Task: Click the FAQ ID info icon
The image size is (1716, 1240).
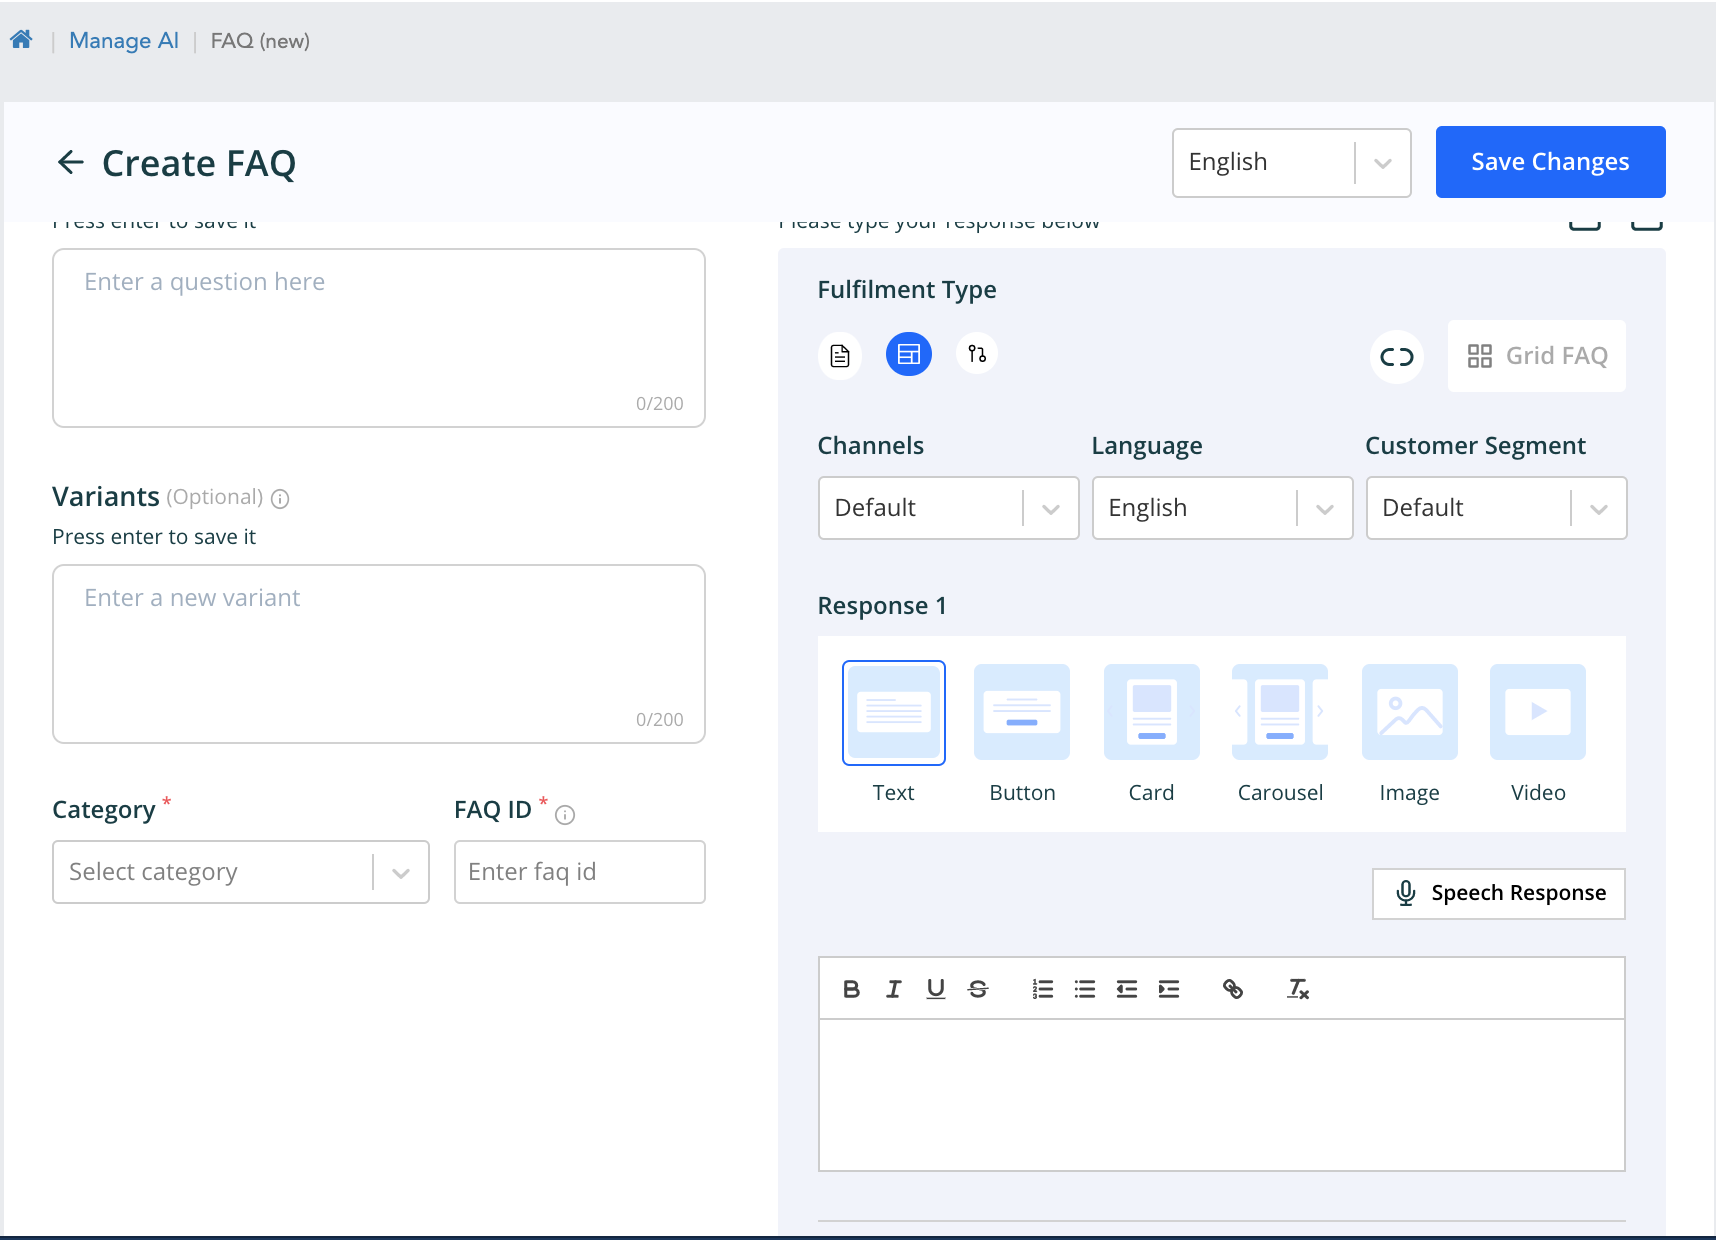Action: (x=565, y=815)
